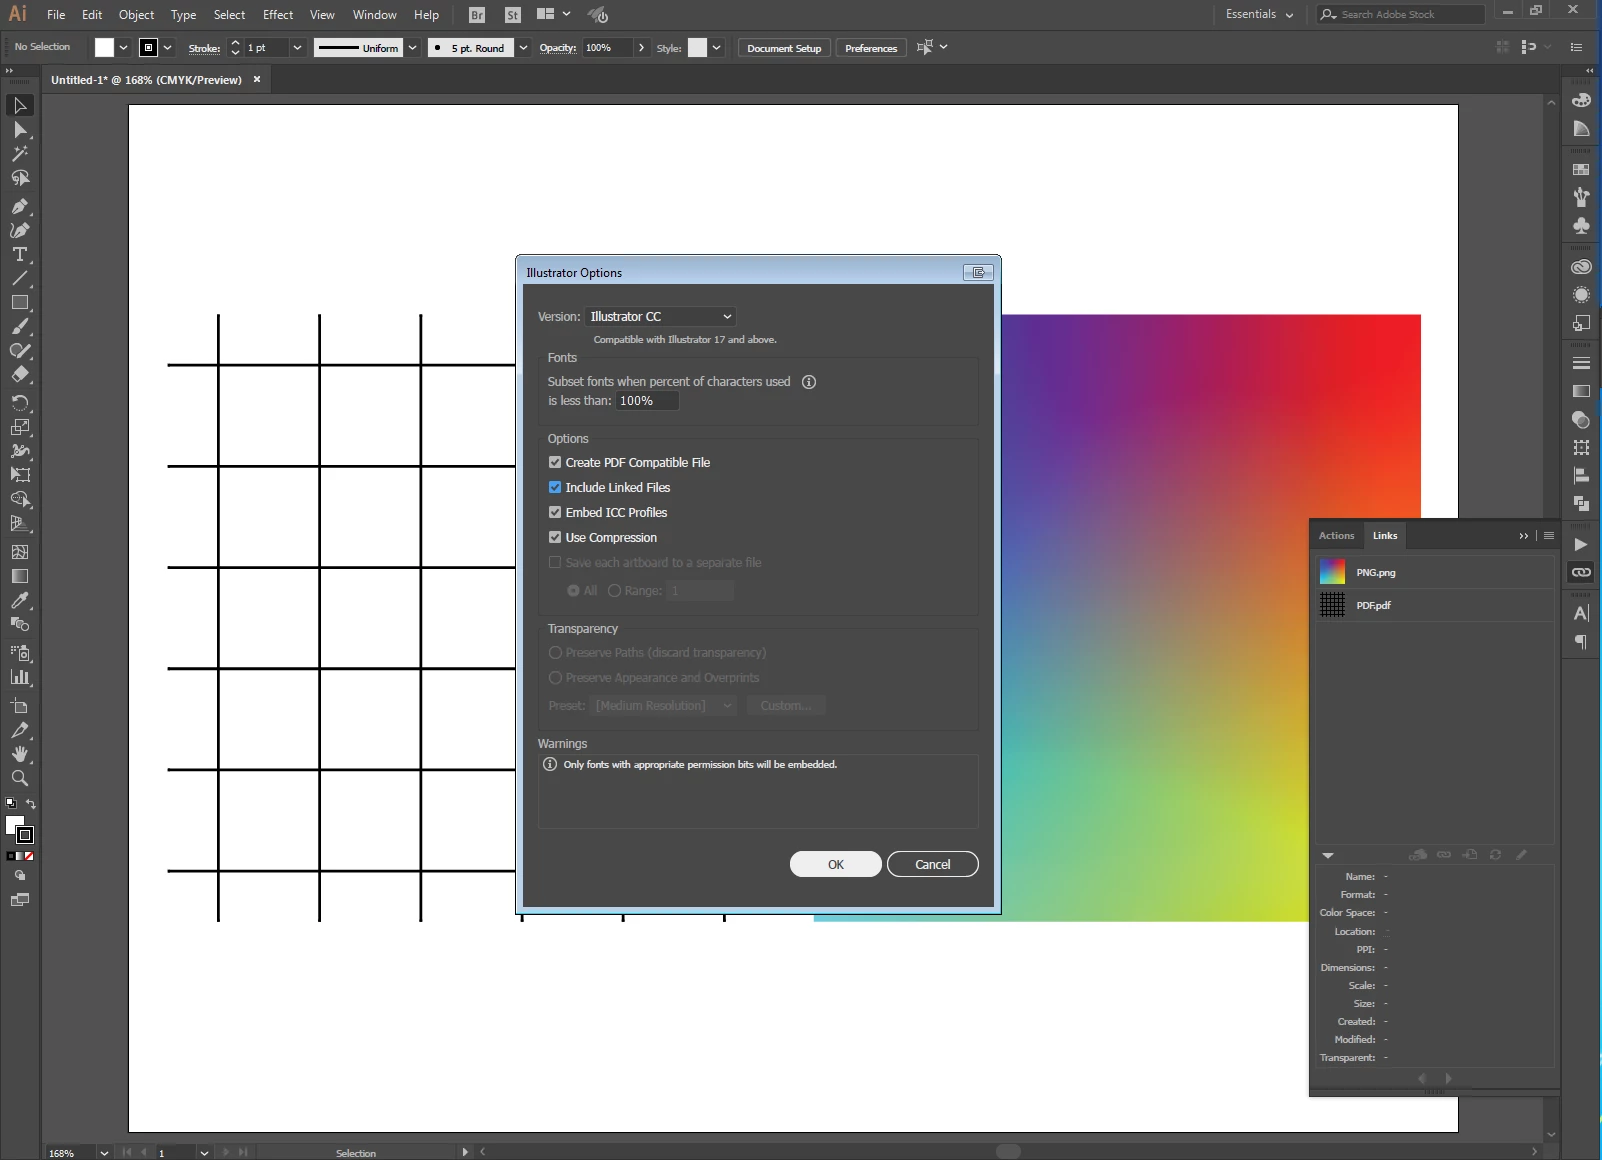The image size is (1602, 1160).
Task: Select the Type tool
Action: (19, 254)
